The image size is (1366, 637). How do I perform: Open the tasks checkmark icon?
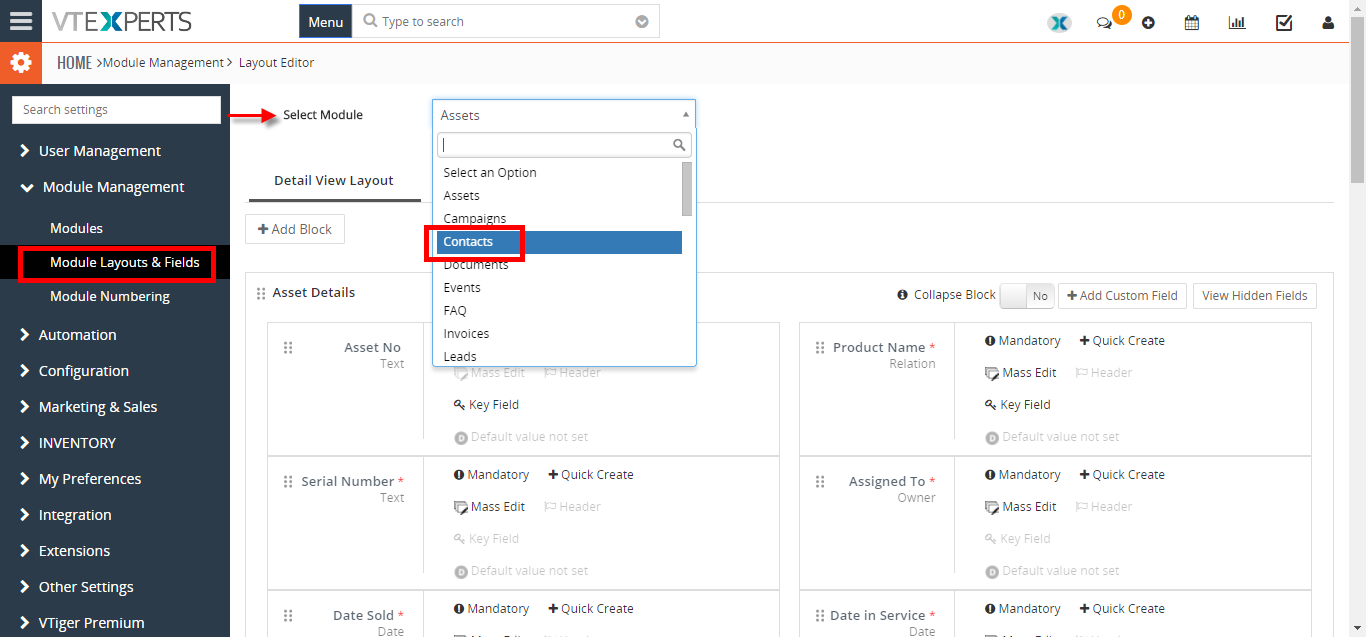pos(1284,22)
